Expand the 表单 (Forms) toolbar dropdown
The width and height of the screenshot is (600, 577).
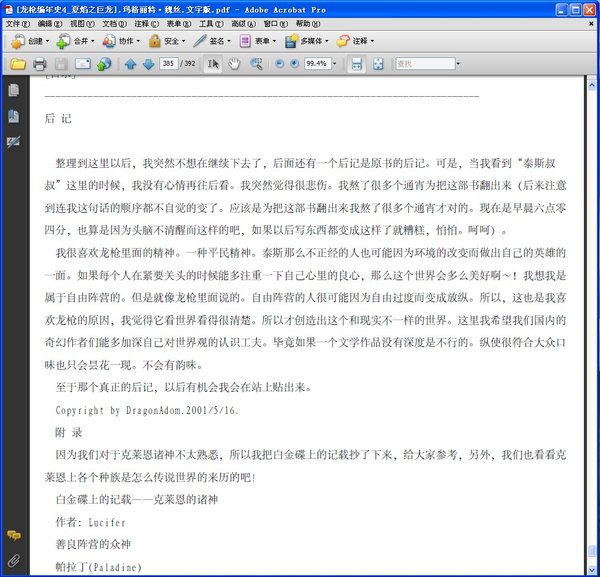[274, 41]
